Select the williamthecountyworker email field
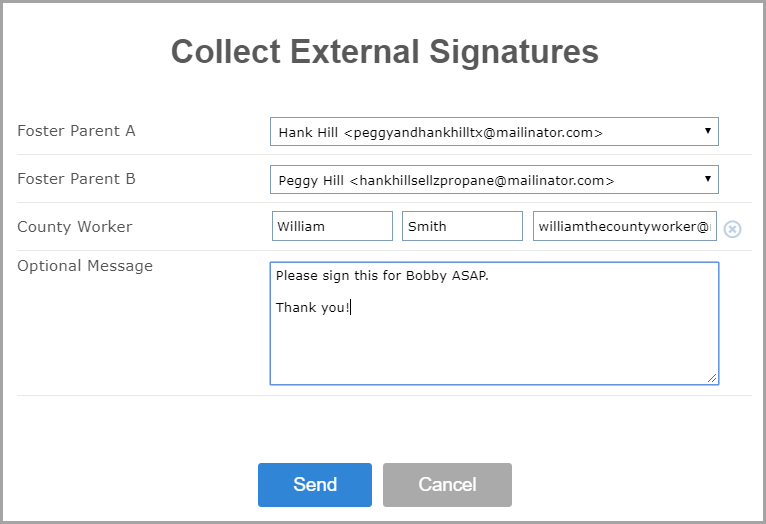766x524 pixels. coord(624,226)
